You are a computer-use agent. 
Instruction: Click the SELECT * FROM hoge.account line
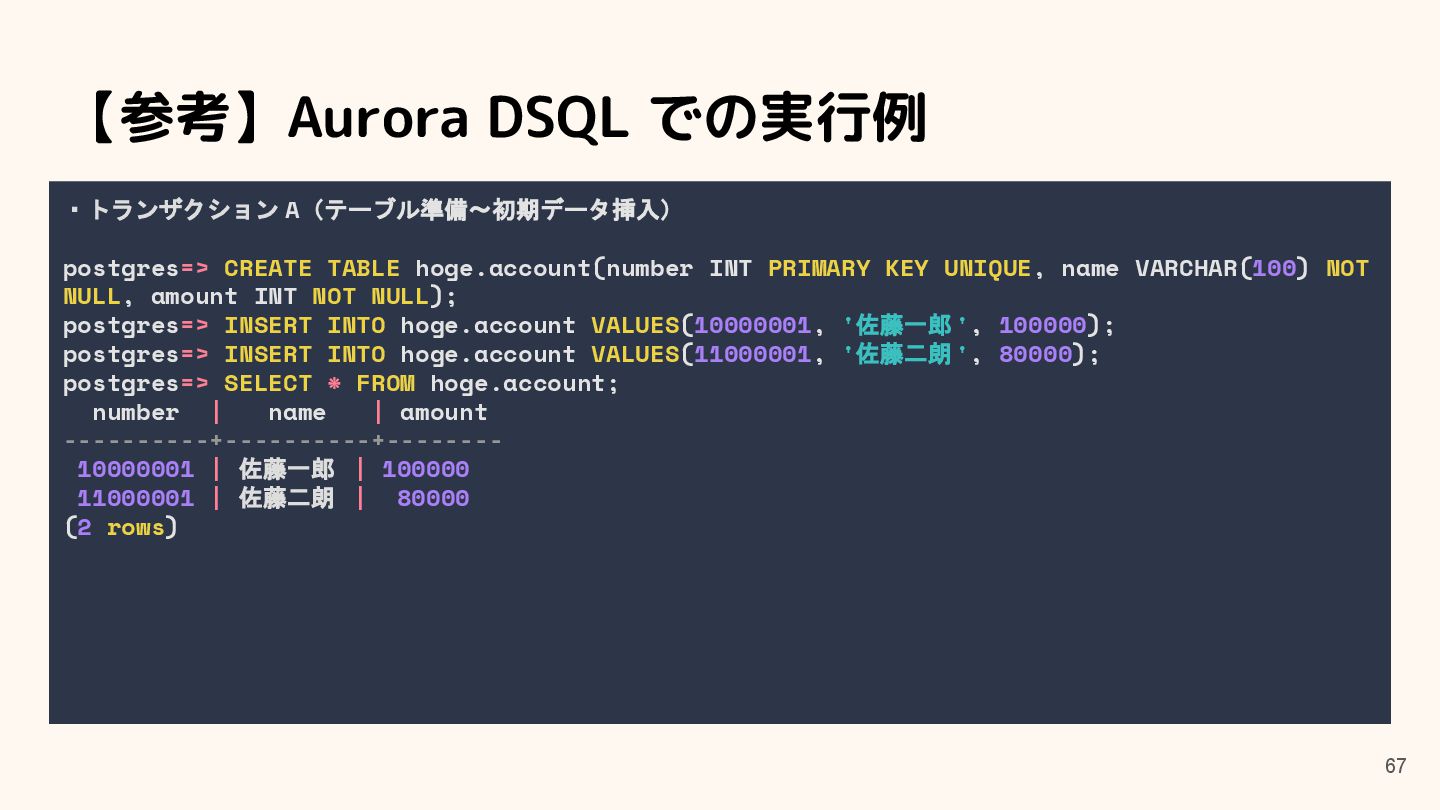point(341,383)
